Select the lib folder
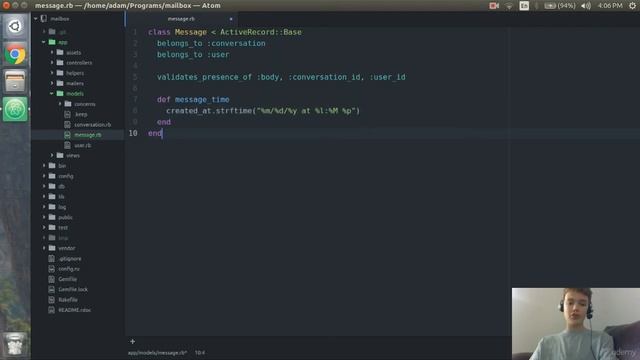 (x=61, y=197)
